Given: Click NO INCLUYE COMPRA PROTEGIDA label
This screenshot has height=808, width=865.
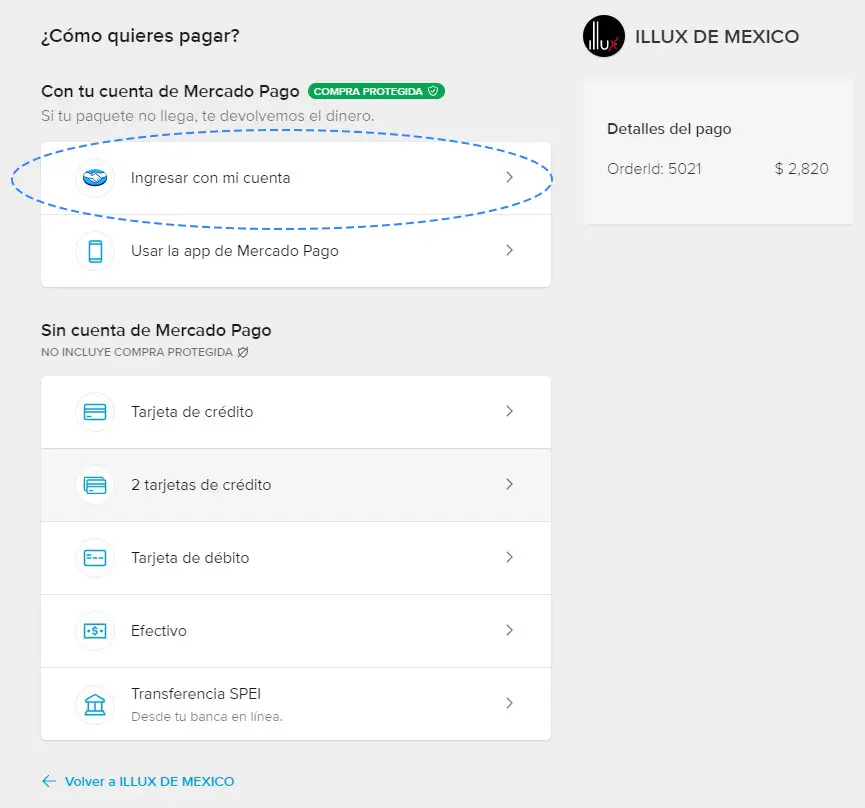Looking at the screenshot, I should click(x=137, y=352).
